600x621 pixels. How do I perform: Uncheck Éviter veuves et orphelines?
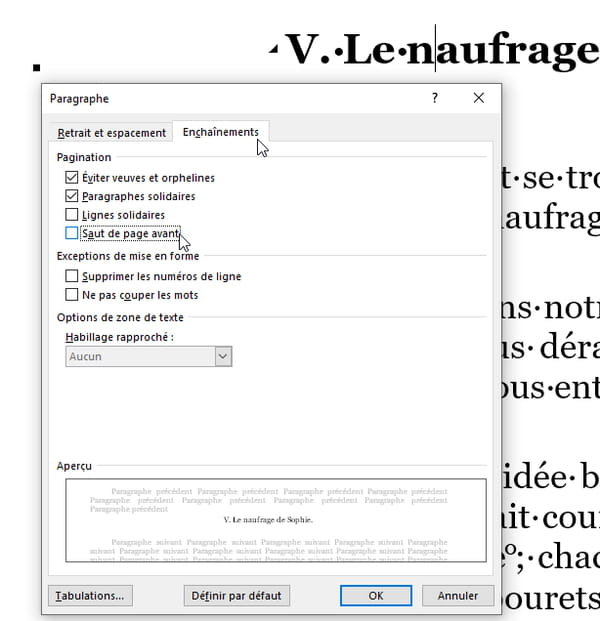(x=72, y=177)
